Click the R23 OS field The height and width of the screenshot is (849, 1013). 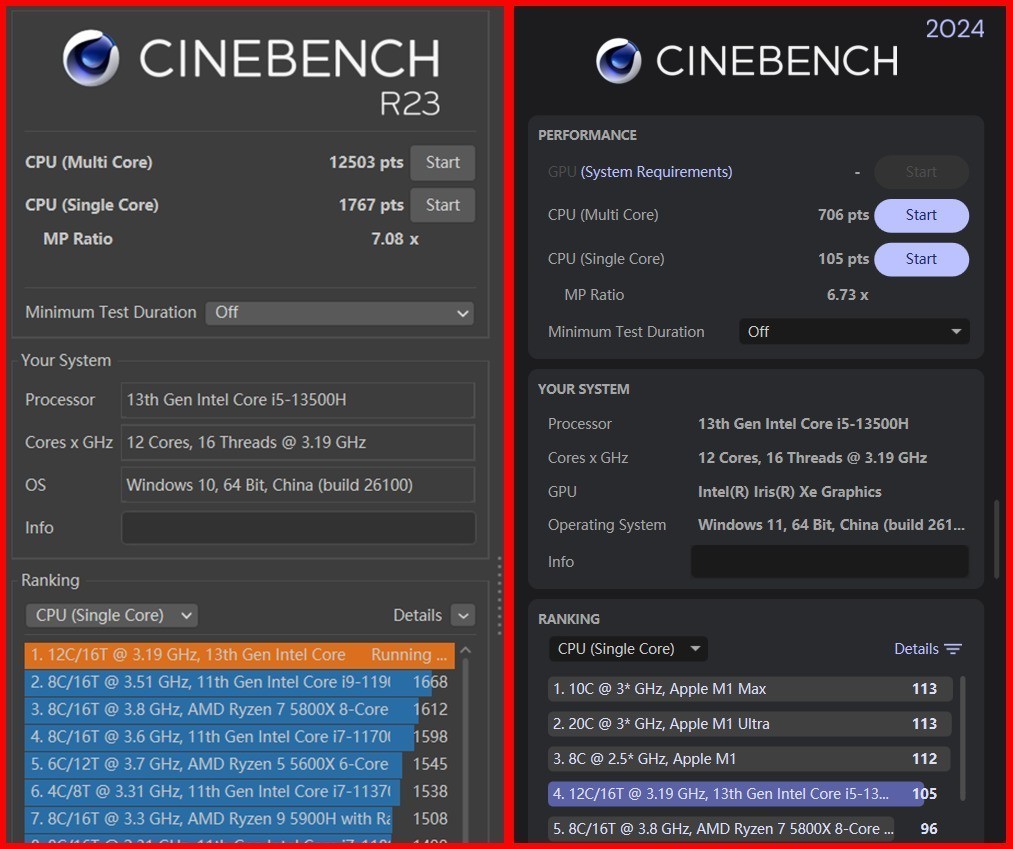[298, 485]
